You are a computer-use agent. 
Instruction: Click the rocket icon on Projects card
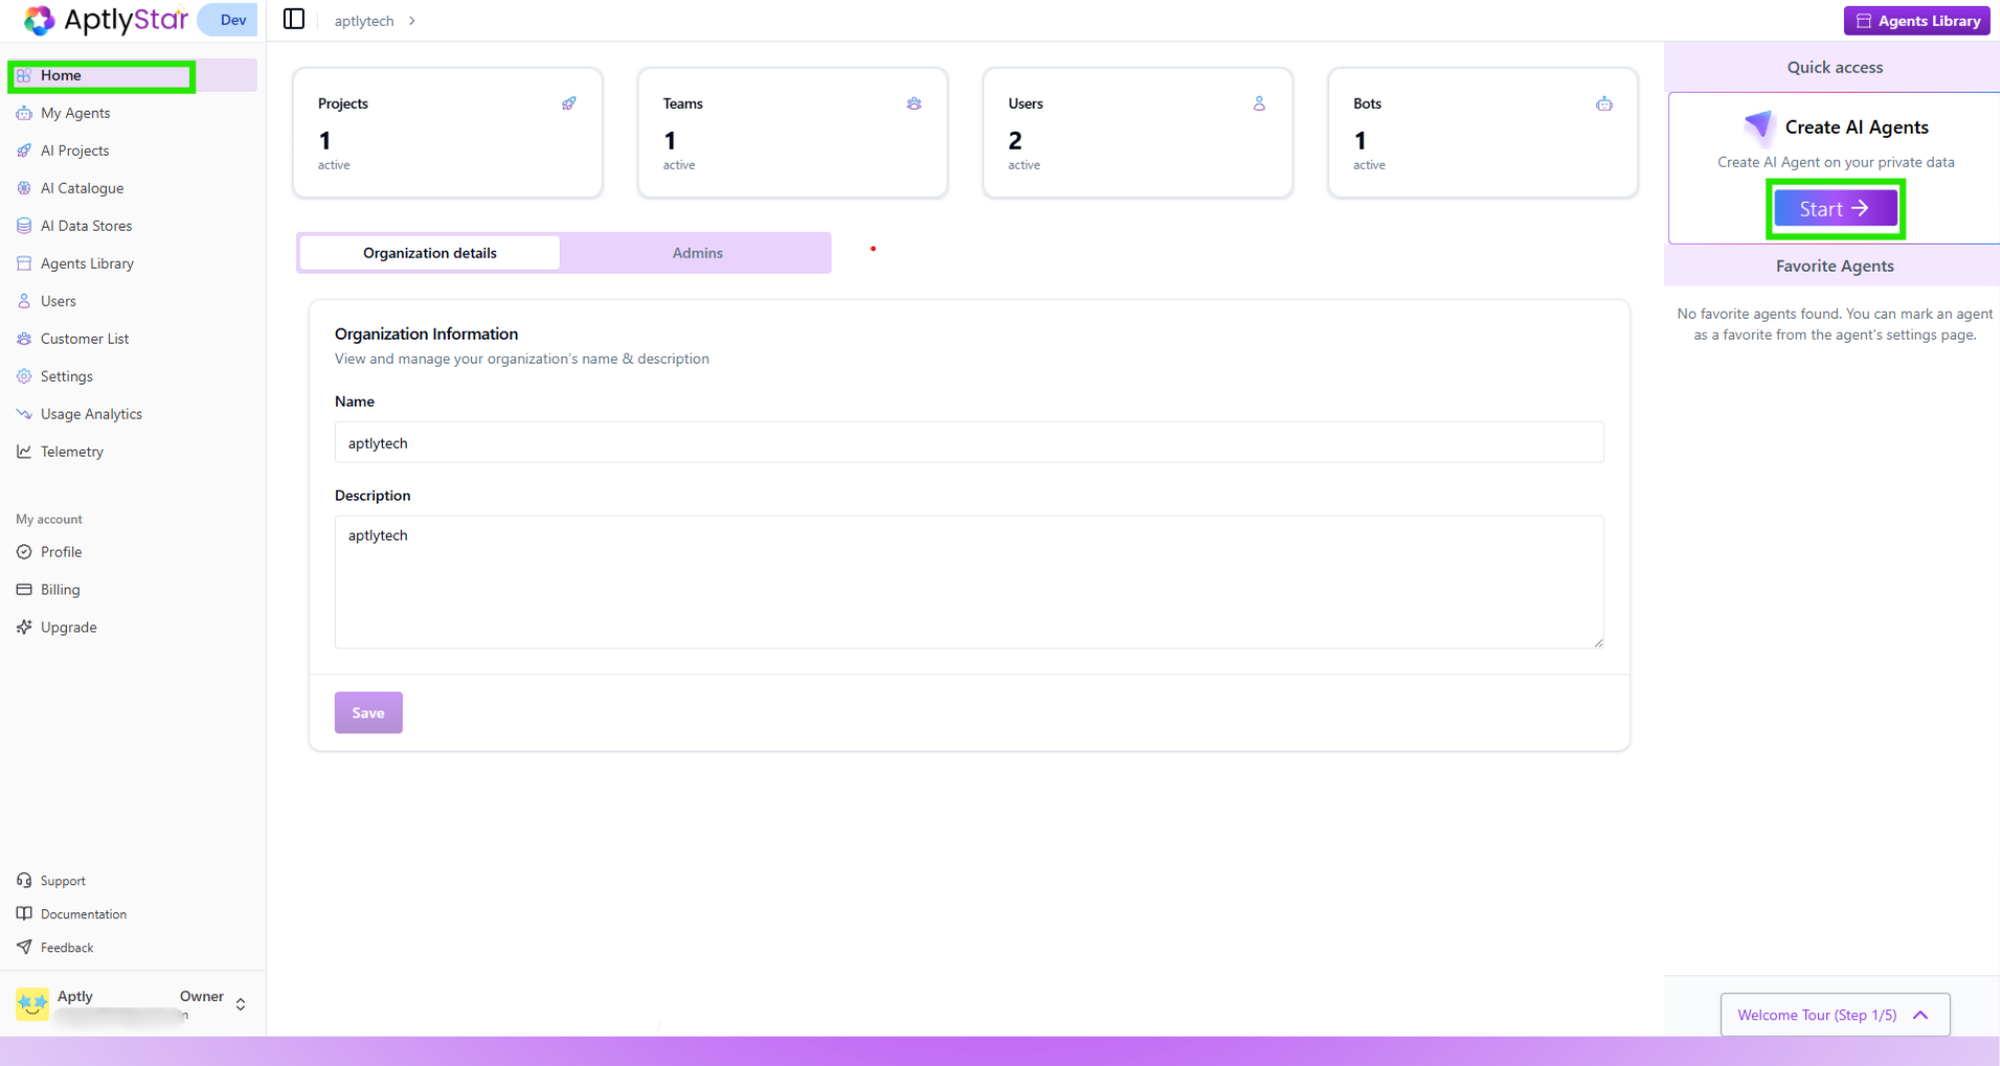click(x=569, y=103)
